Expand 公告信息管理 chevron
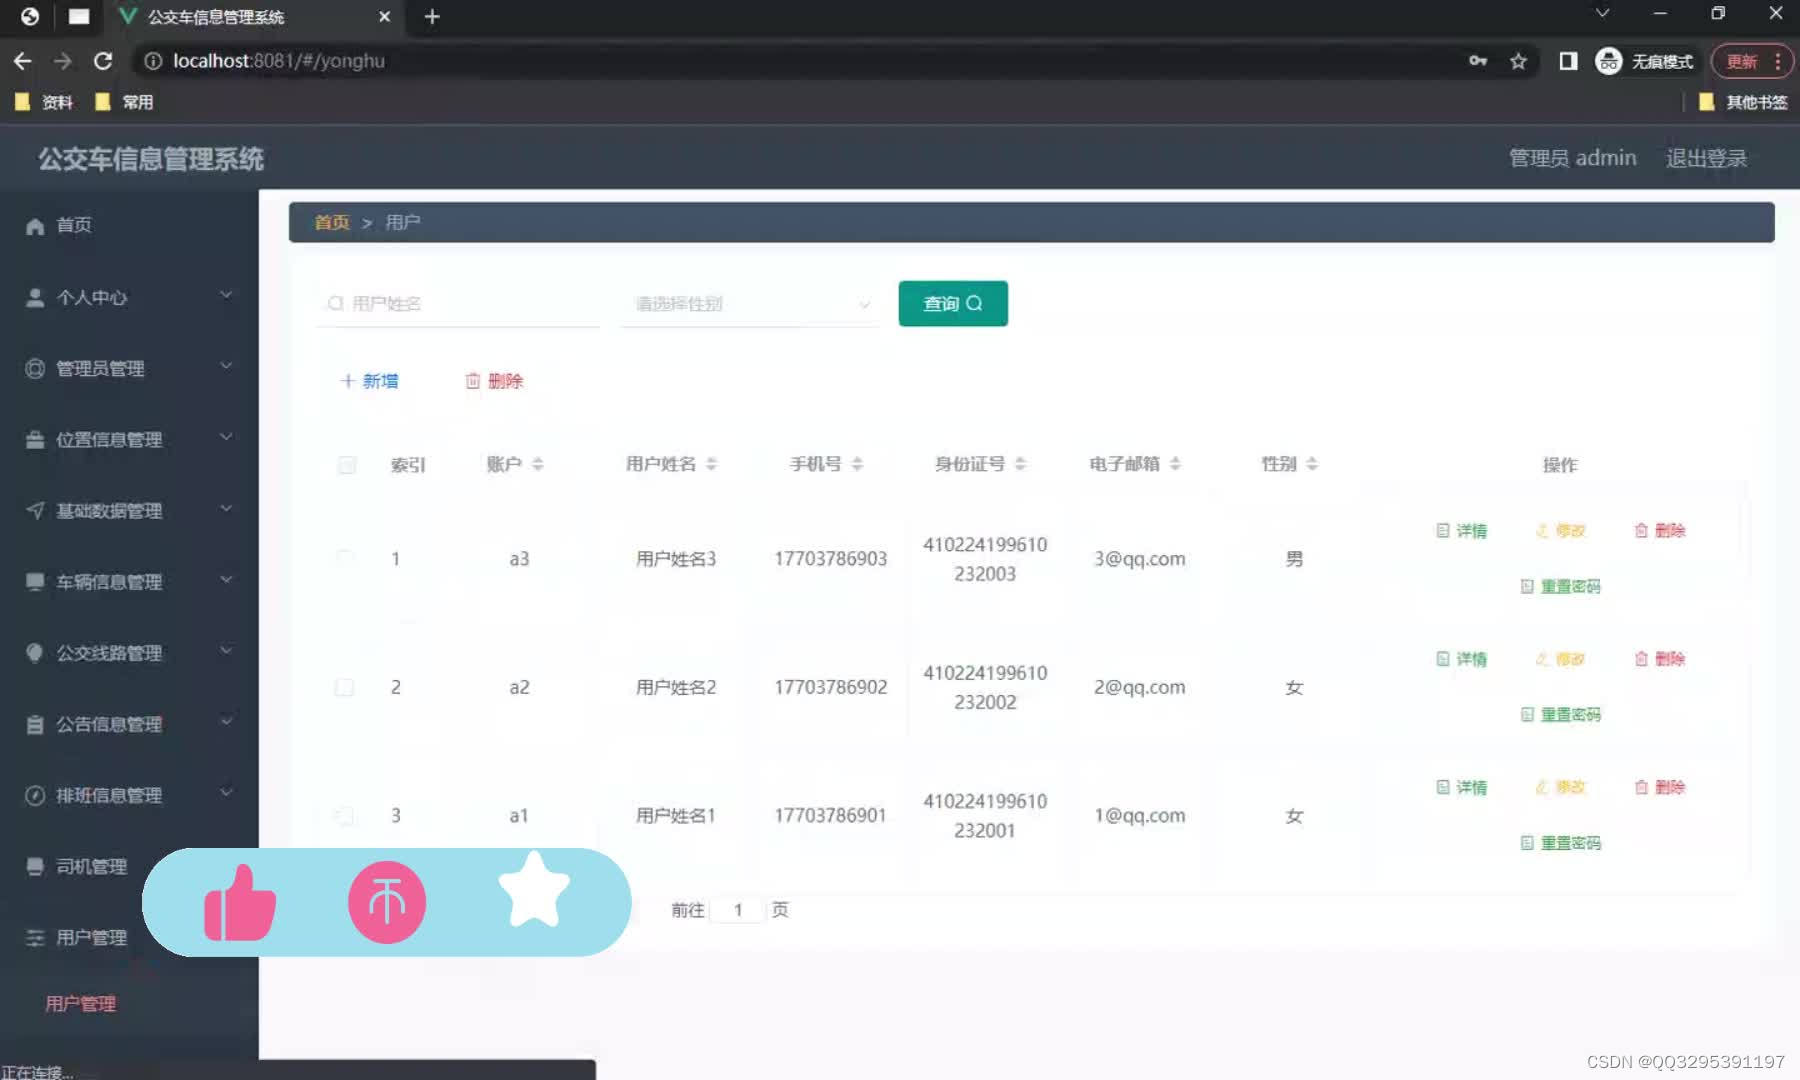 pos(226,721)
